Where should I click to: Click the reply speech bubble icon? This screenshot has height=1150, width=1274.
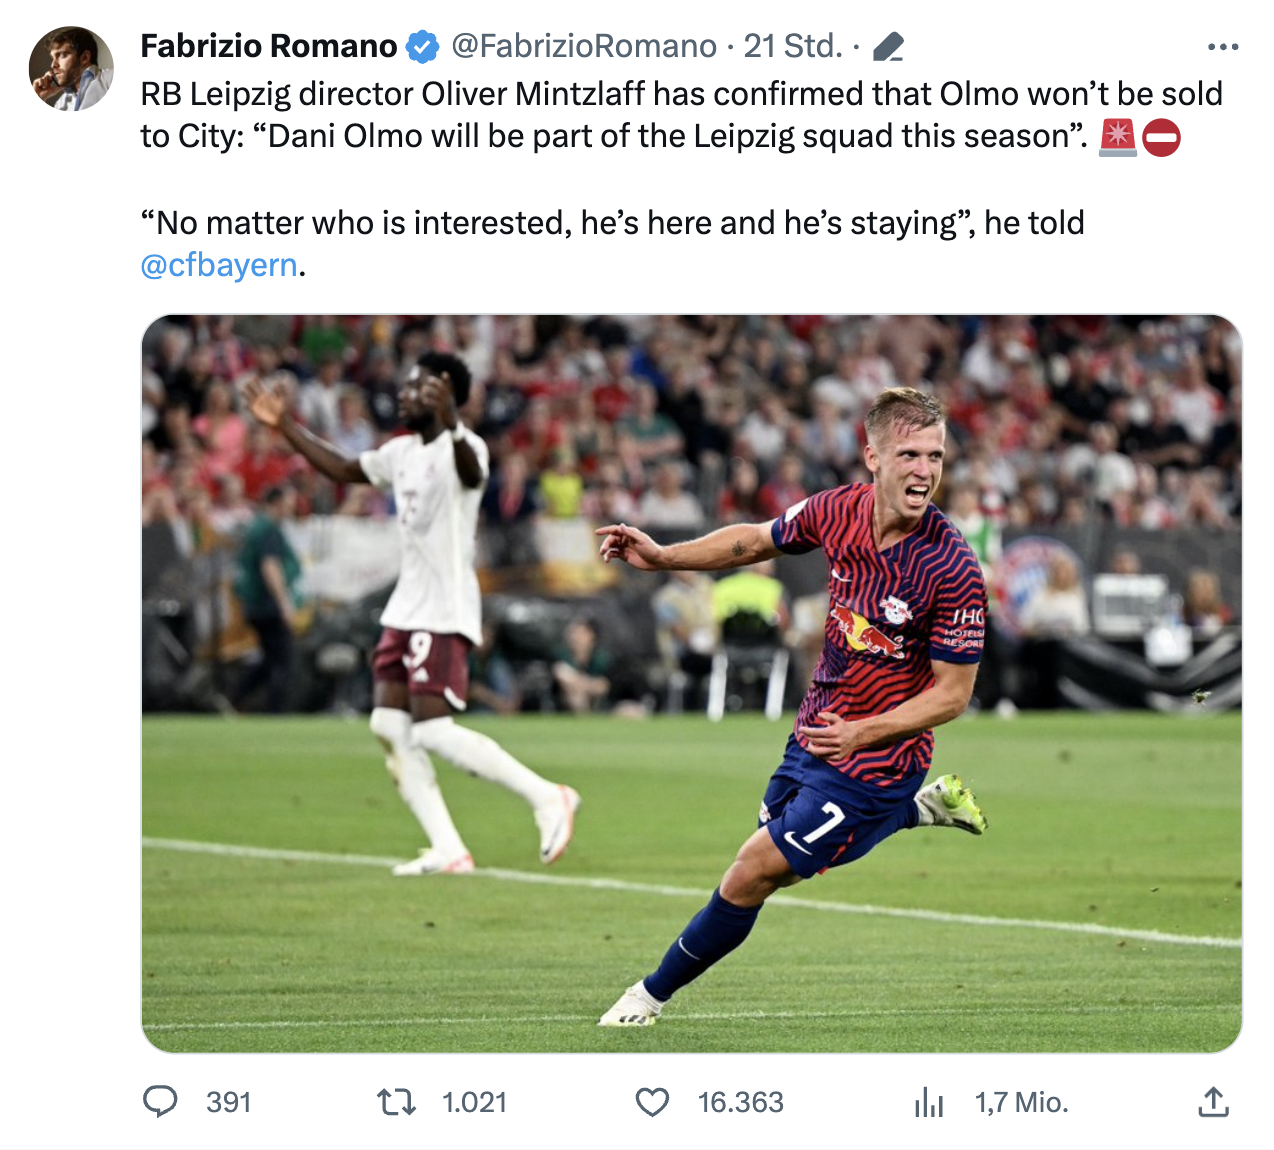click(160, 1101)
